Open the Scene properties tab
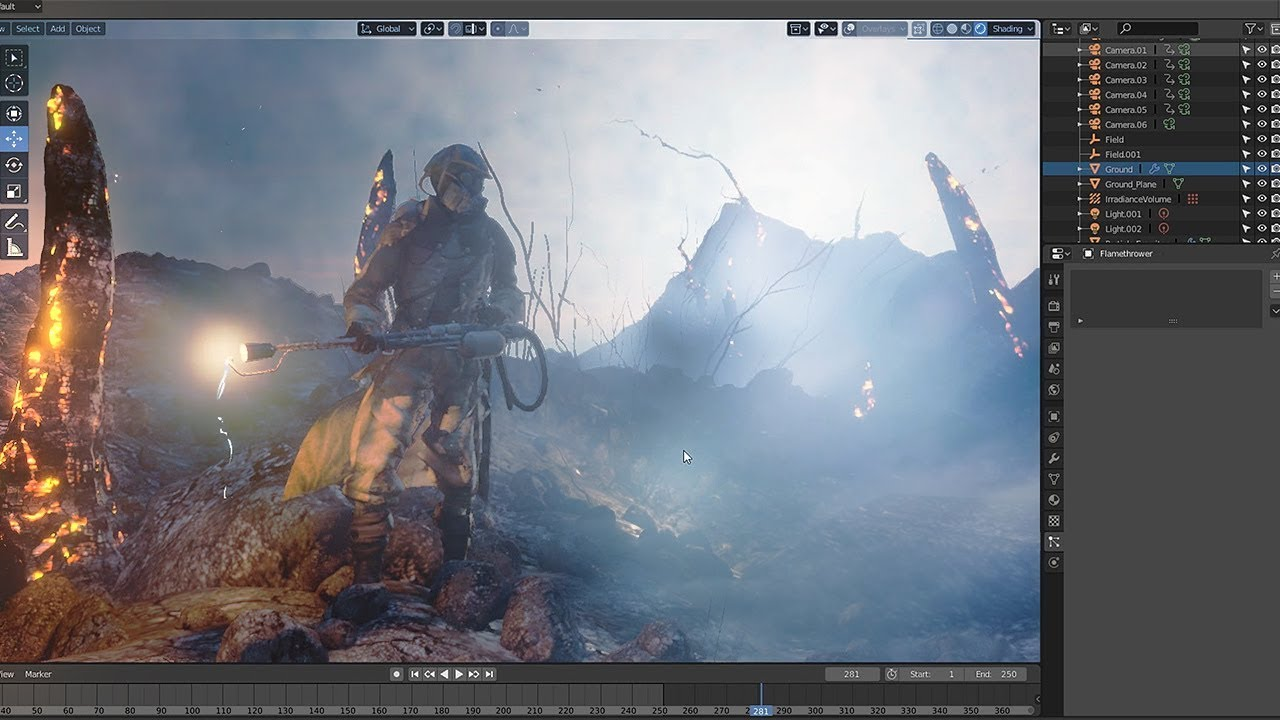This screenshot has height=720, width=1280. pos(1054,369)
